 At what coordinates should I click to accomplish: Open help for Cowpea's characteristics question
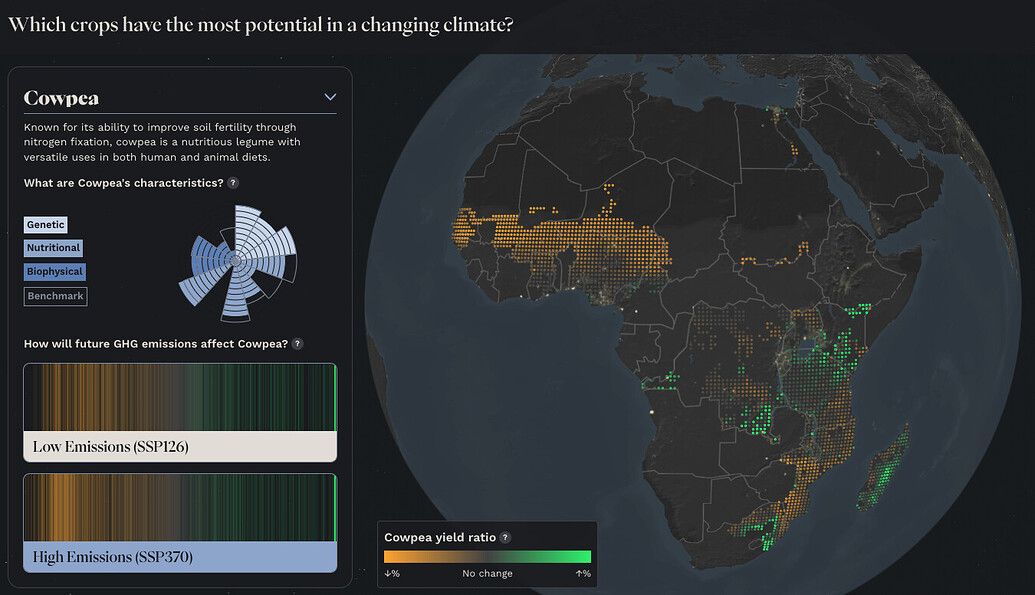click(x=233, y=183)
